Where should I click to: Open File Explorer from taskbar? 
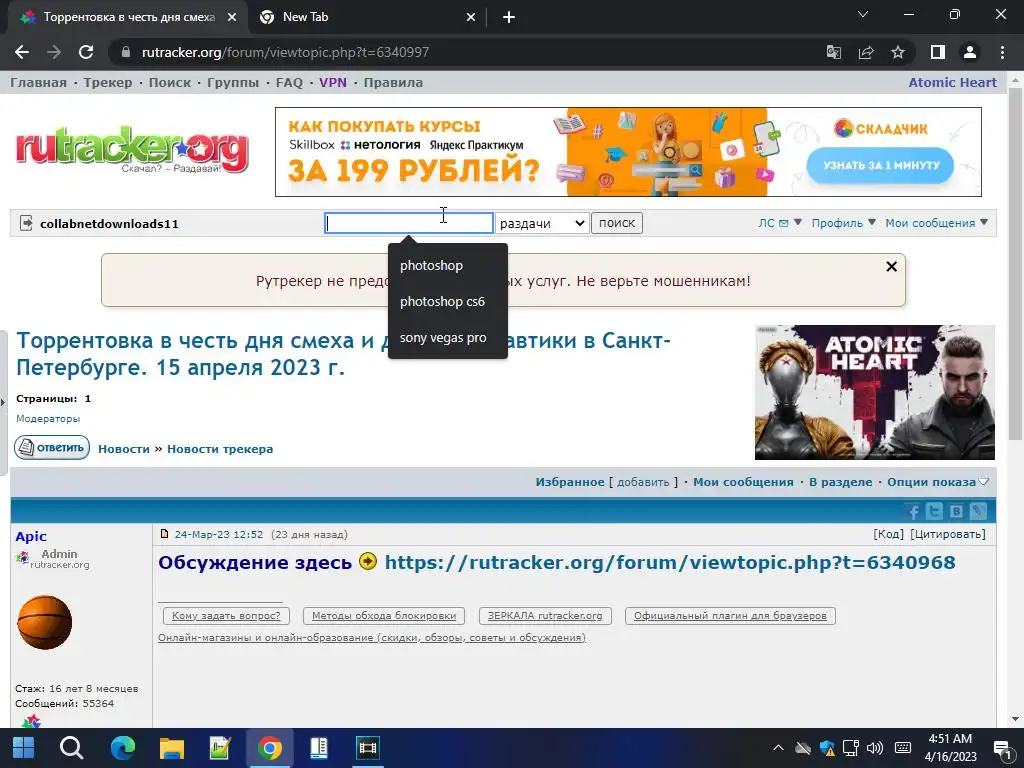[x=172, y=748]
